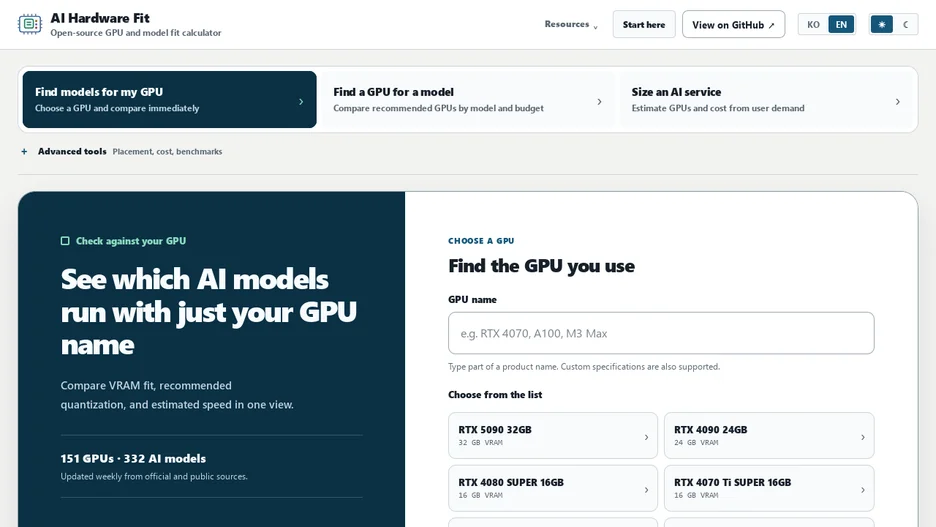Image resolution: width=936 pixels, height=527 pixels.
Task: Click the Start here button
Action: (644, 24)
